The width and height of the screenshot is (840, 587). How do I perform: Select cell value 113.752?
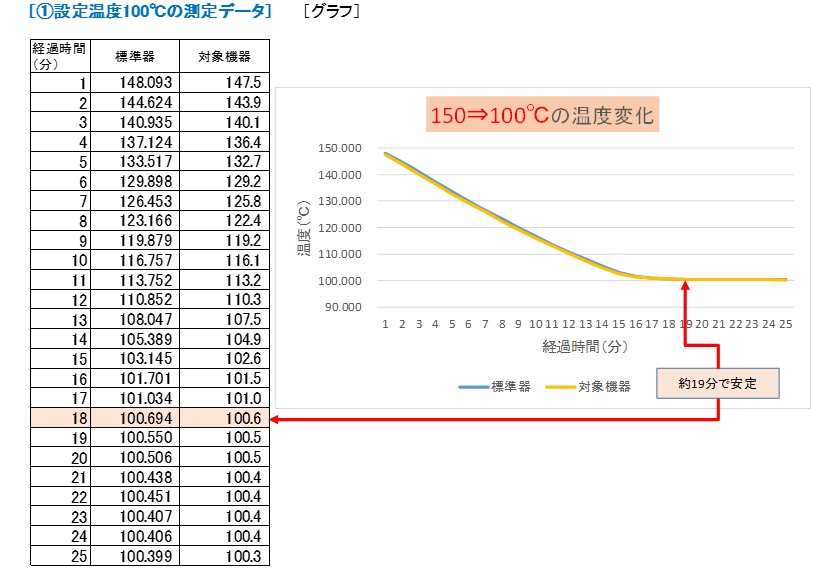click(x=146, y=280)
